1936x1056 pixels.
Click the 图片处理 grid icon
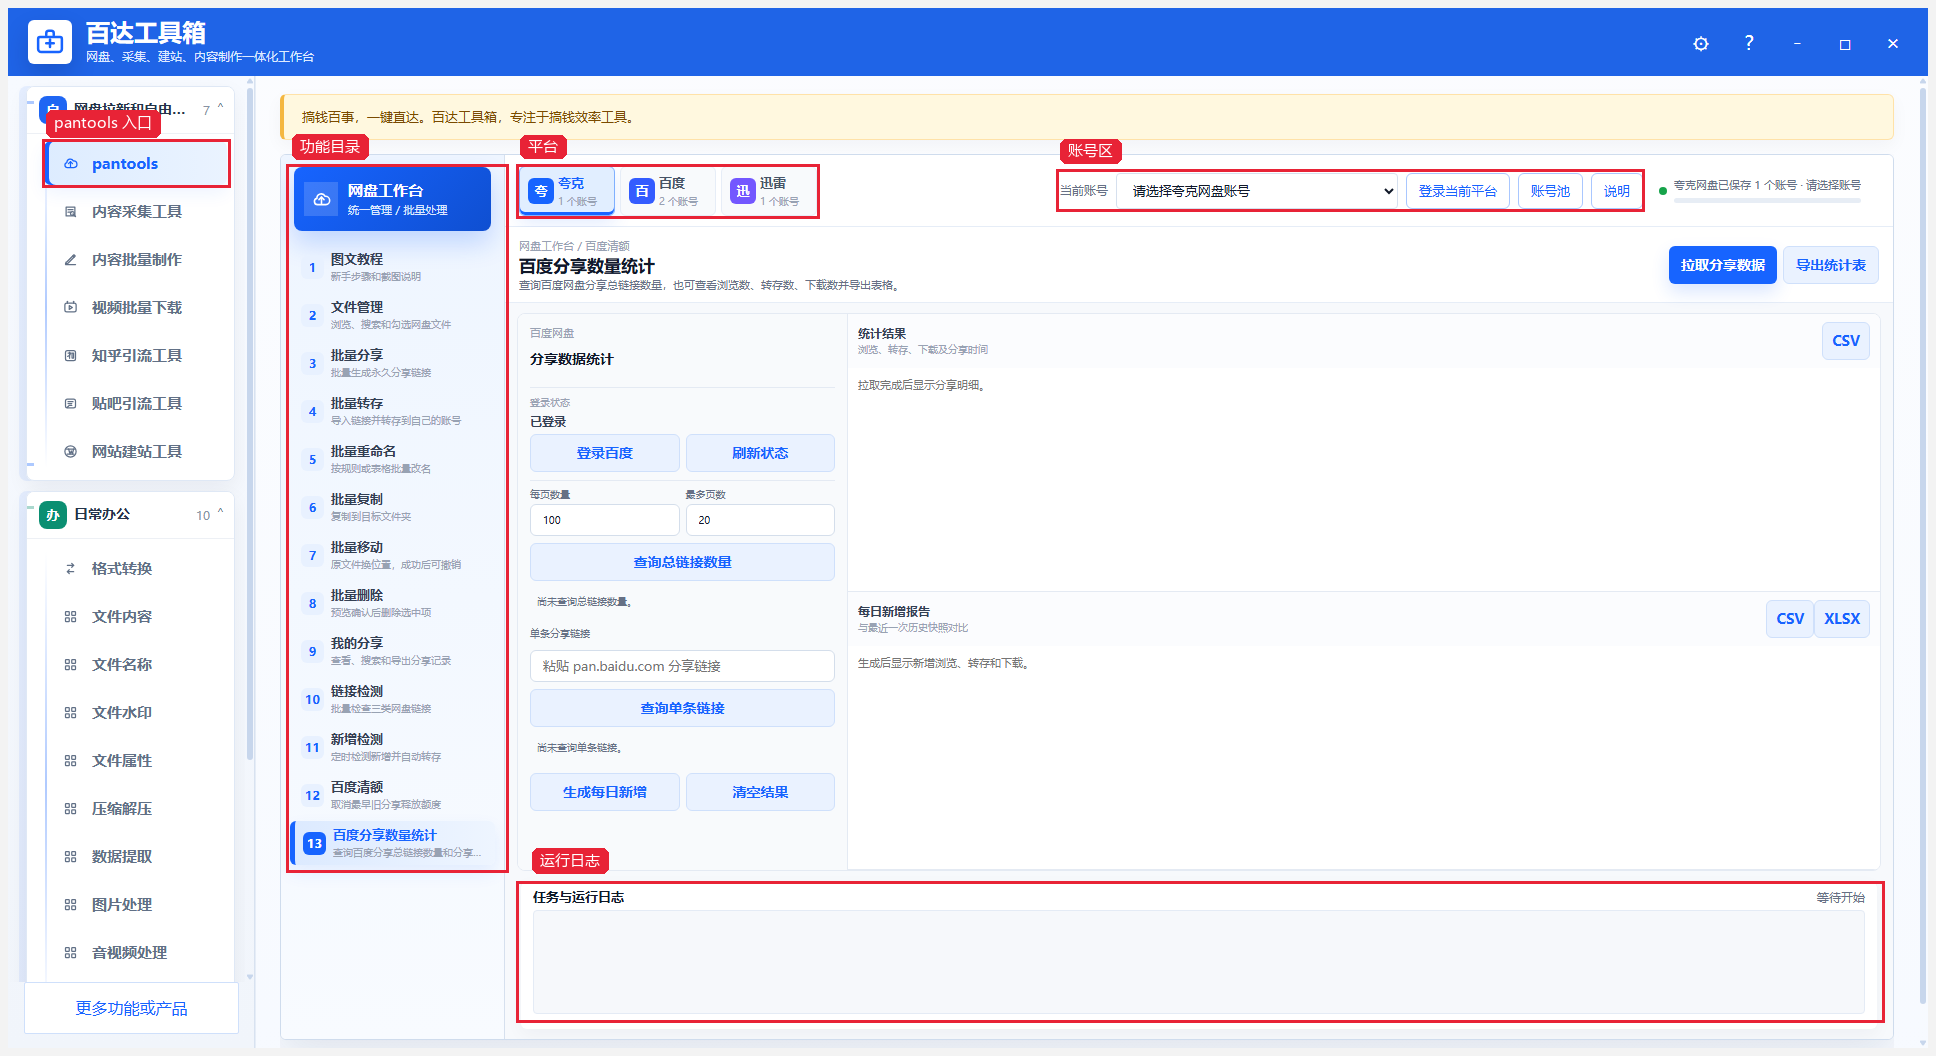pos(71,905)
